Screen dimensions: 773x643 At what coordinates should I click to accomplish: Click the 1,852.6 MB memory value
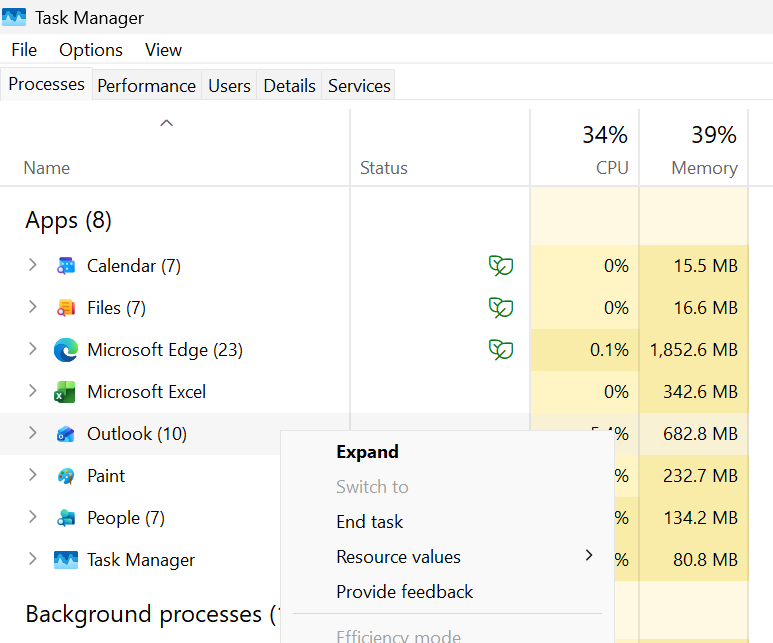coord(694,350)
